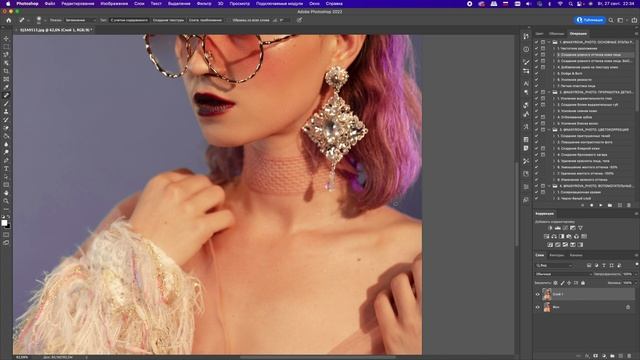
Task: Select the Gradient tool
Action: [6, 136]
